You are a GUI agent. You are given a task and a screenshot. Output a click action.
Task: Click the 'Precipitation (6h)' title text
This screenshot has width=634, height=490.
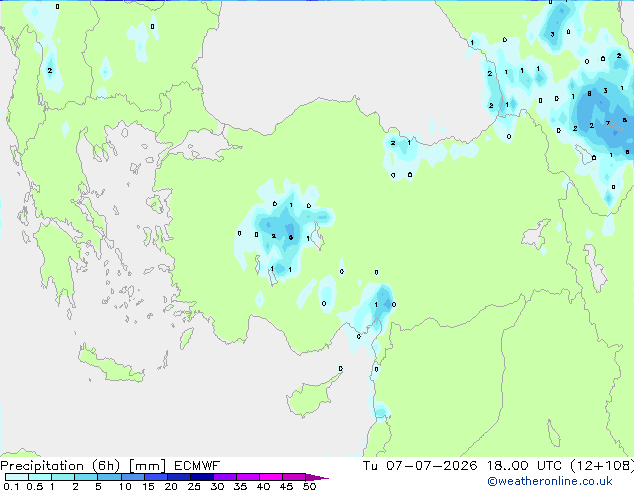click(60, 466)
